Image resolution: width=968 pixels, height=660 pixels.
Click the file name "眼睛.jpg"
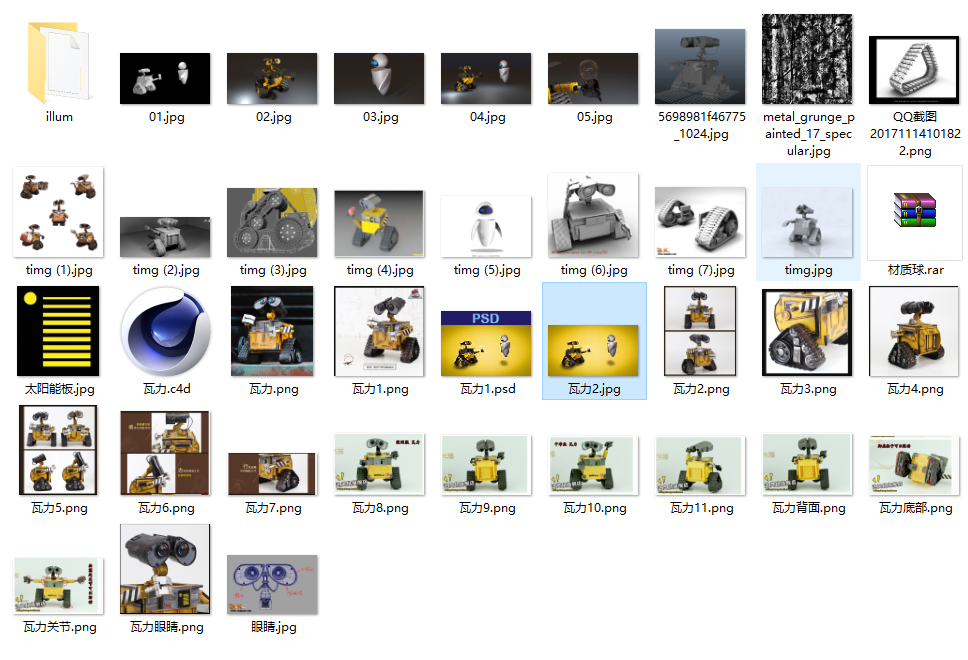[x=273, y=627]
